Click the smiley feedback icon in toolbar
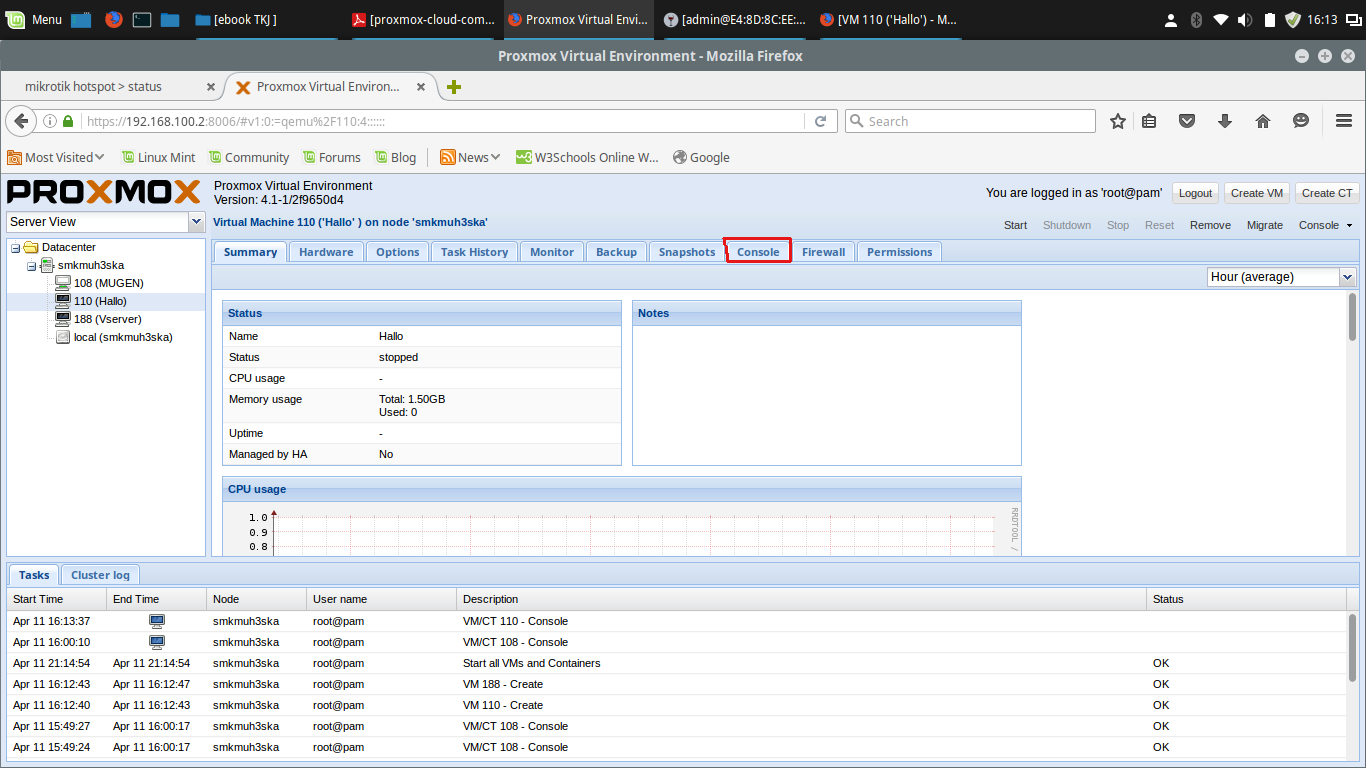The height and width of the screenshot is (768, 1366). point(1301,121)
